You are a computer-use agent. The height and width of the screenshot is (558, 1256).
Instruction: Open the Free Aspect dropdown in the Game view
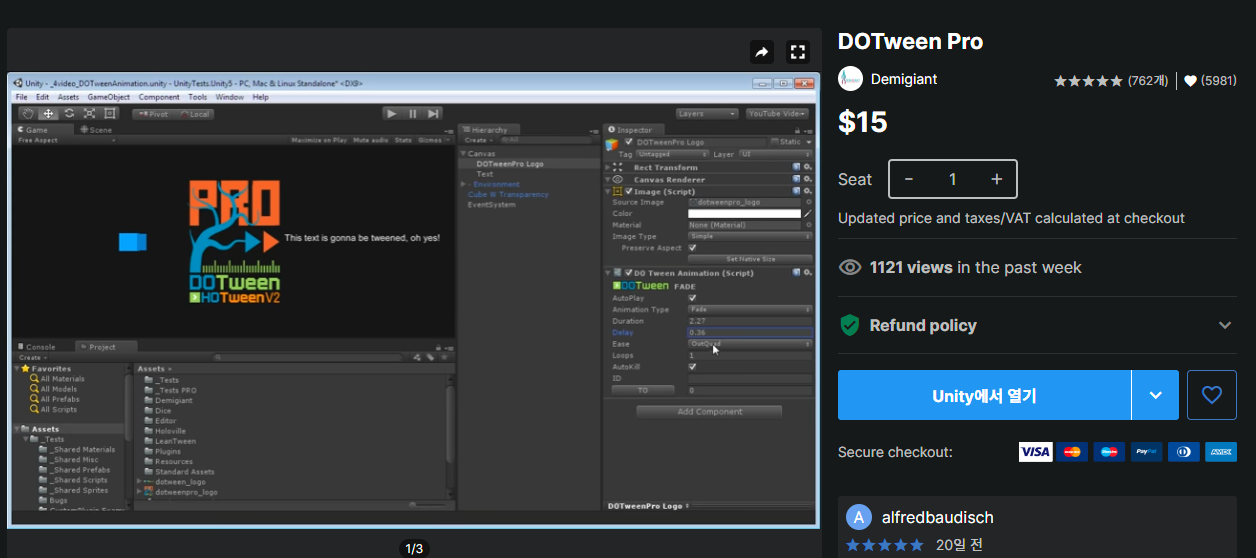pos(66,140)
